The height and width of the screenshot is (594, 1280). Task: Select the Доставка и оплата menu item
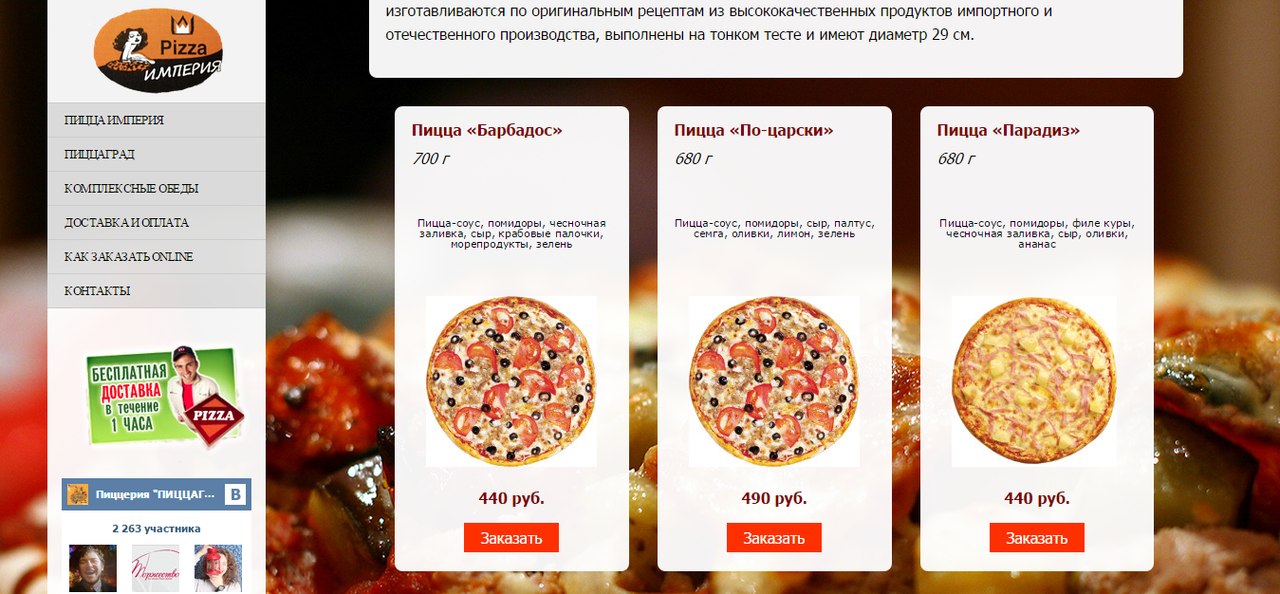point(156,222)
